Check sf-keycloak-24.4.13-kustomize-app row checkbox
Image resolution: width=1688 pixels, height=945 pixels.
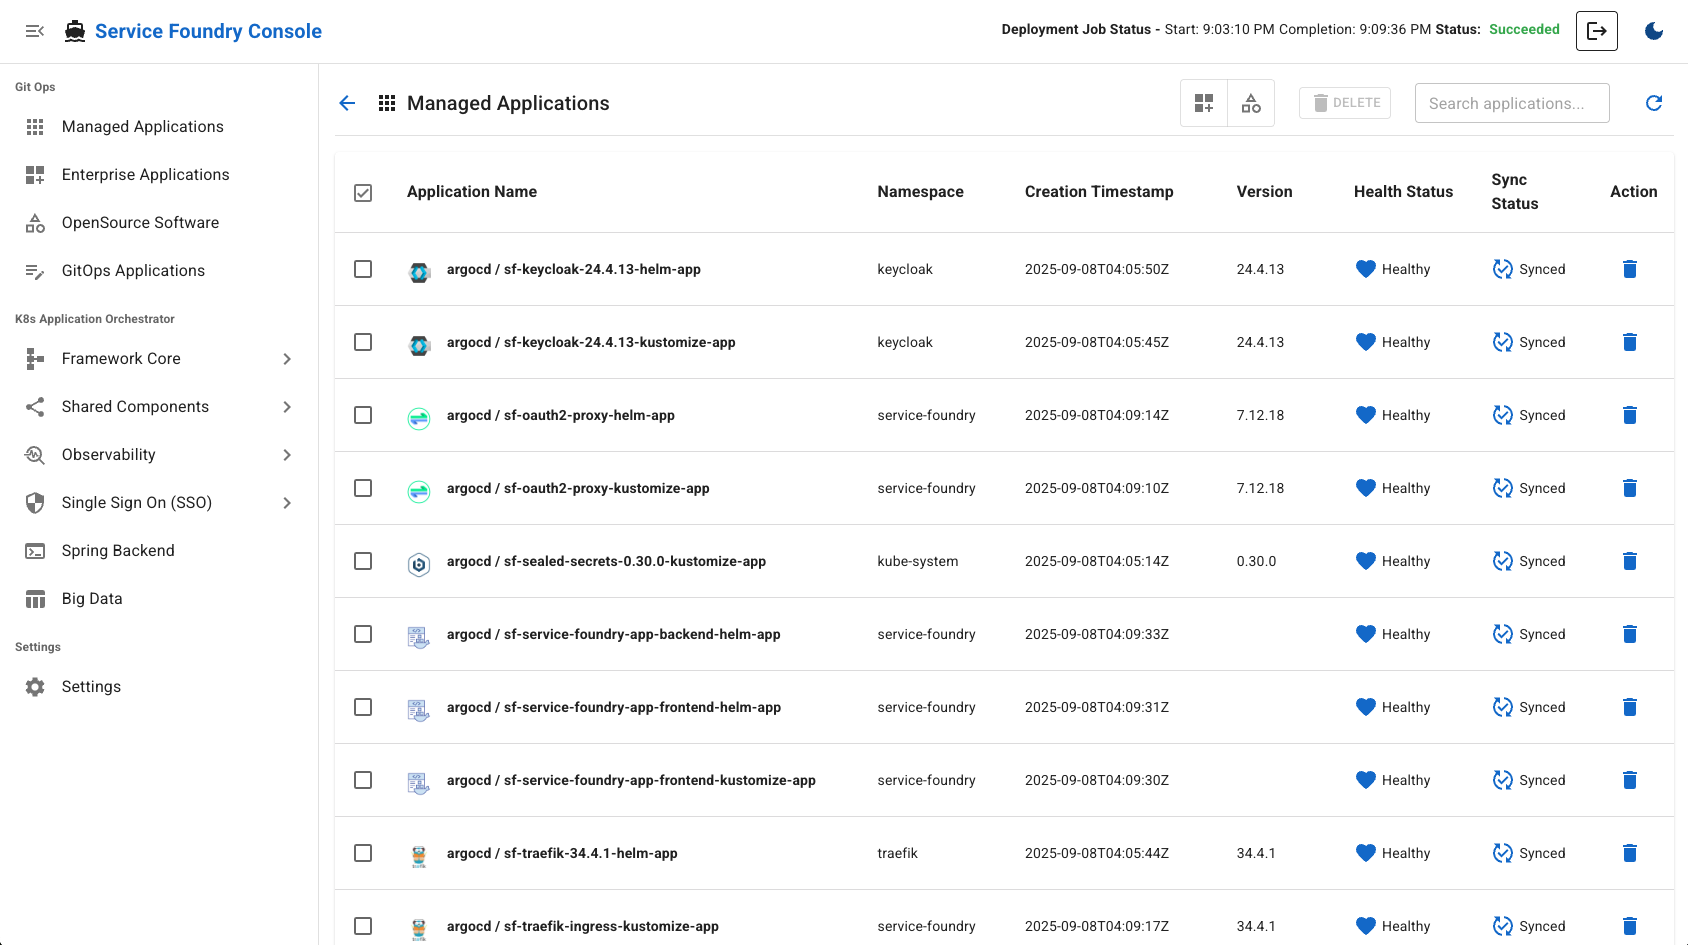tap(363, 342)
